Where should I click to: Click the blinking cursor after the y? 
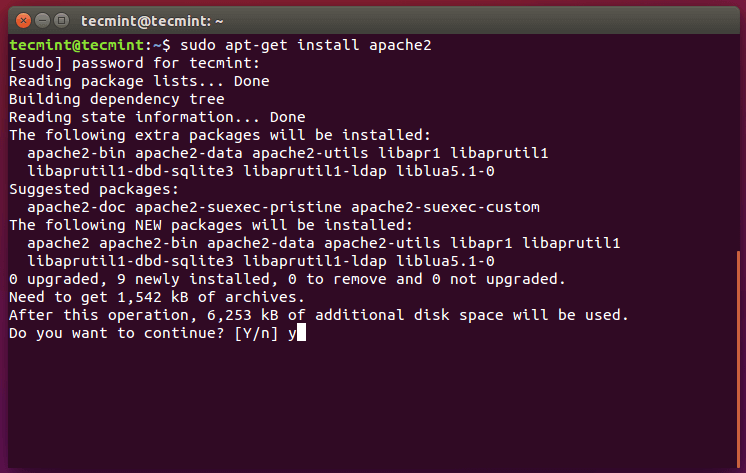pos(301,333)
